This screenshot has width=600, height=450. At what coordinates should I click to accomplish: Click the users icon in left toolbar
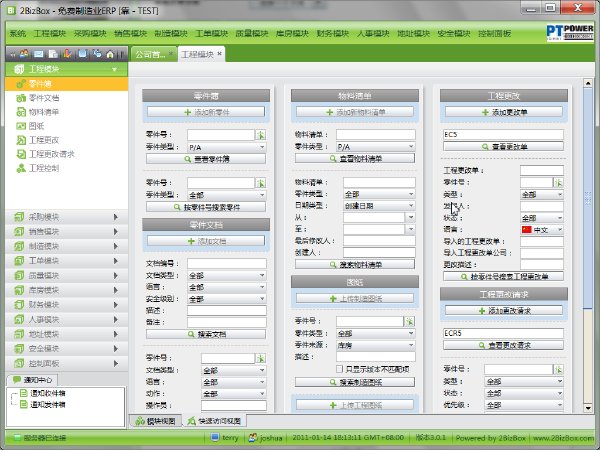[x=24, y=54]
